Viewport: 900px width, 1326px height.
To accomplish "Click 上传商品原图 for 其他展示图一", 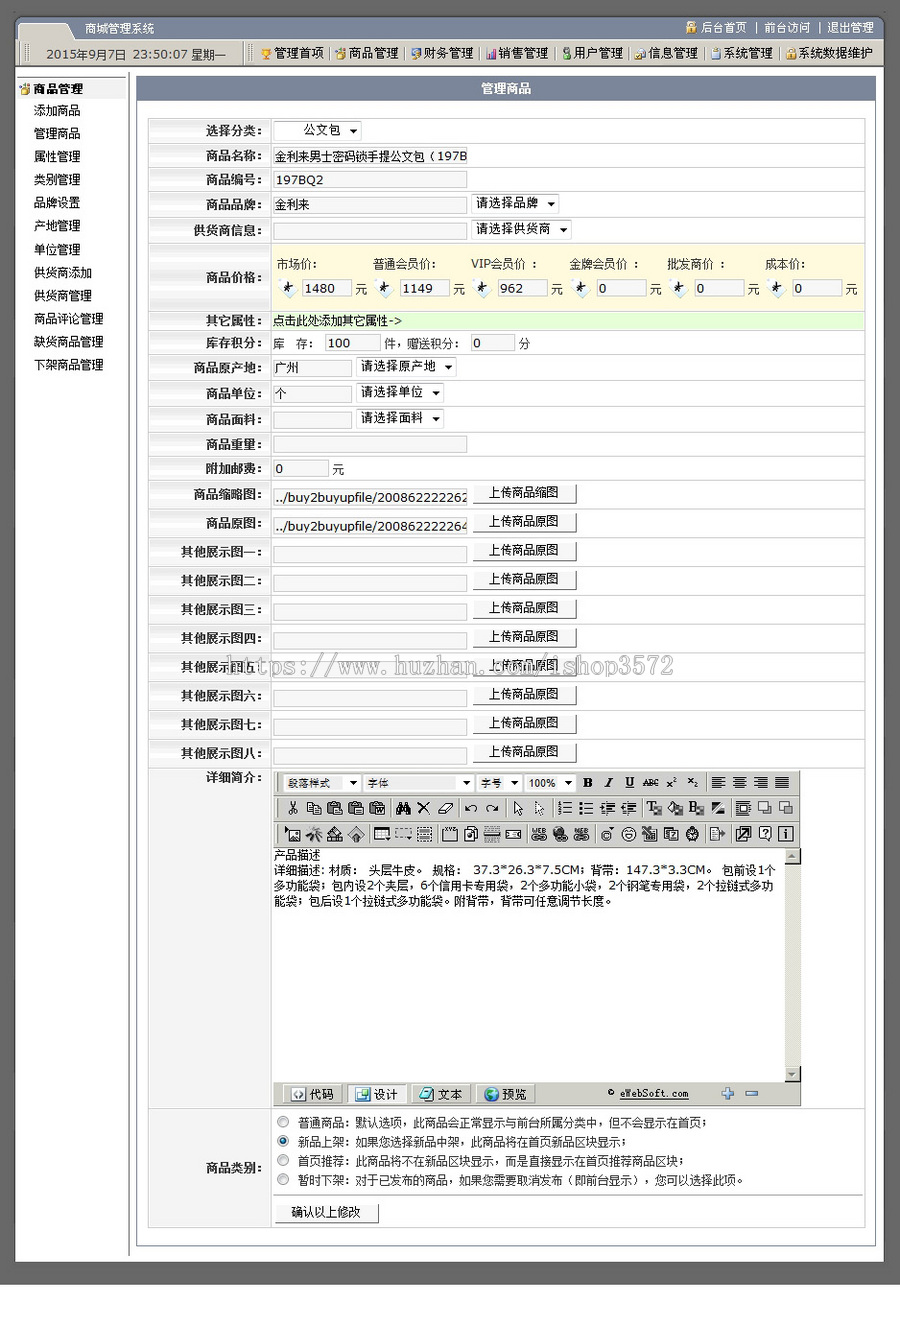I will [524, 551].
